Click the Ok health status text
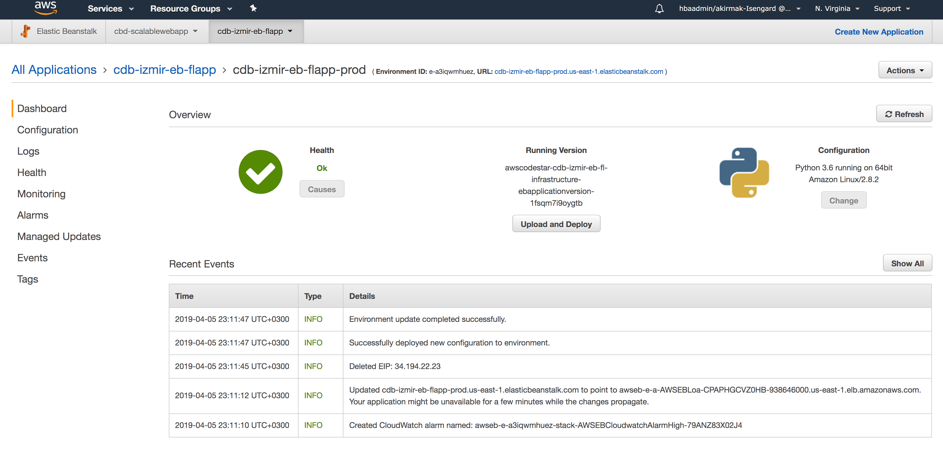The height and width of the screenshot is (452, 943). point(322,168)
